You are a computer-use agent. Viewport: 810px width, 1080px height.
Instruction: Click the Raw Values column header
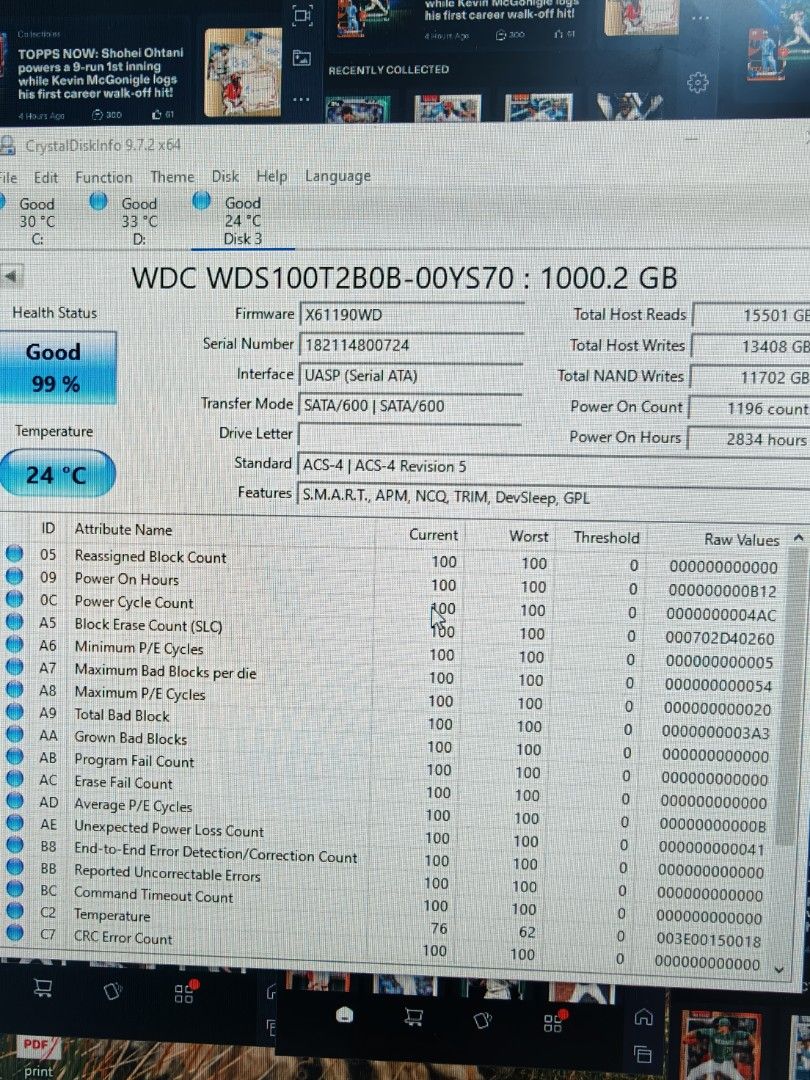[742, 540]
